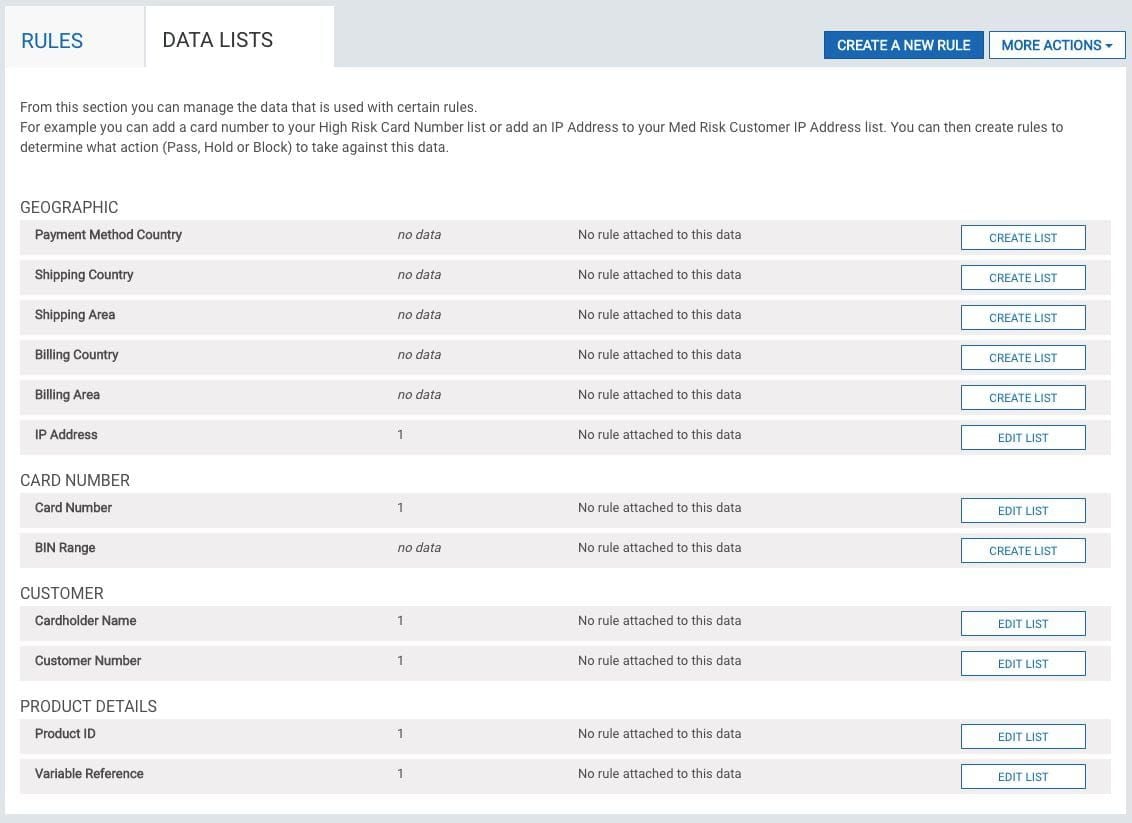Edit the IP Address list
This screenshot has height=823, width=1132.
1022,438
